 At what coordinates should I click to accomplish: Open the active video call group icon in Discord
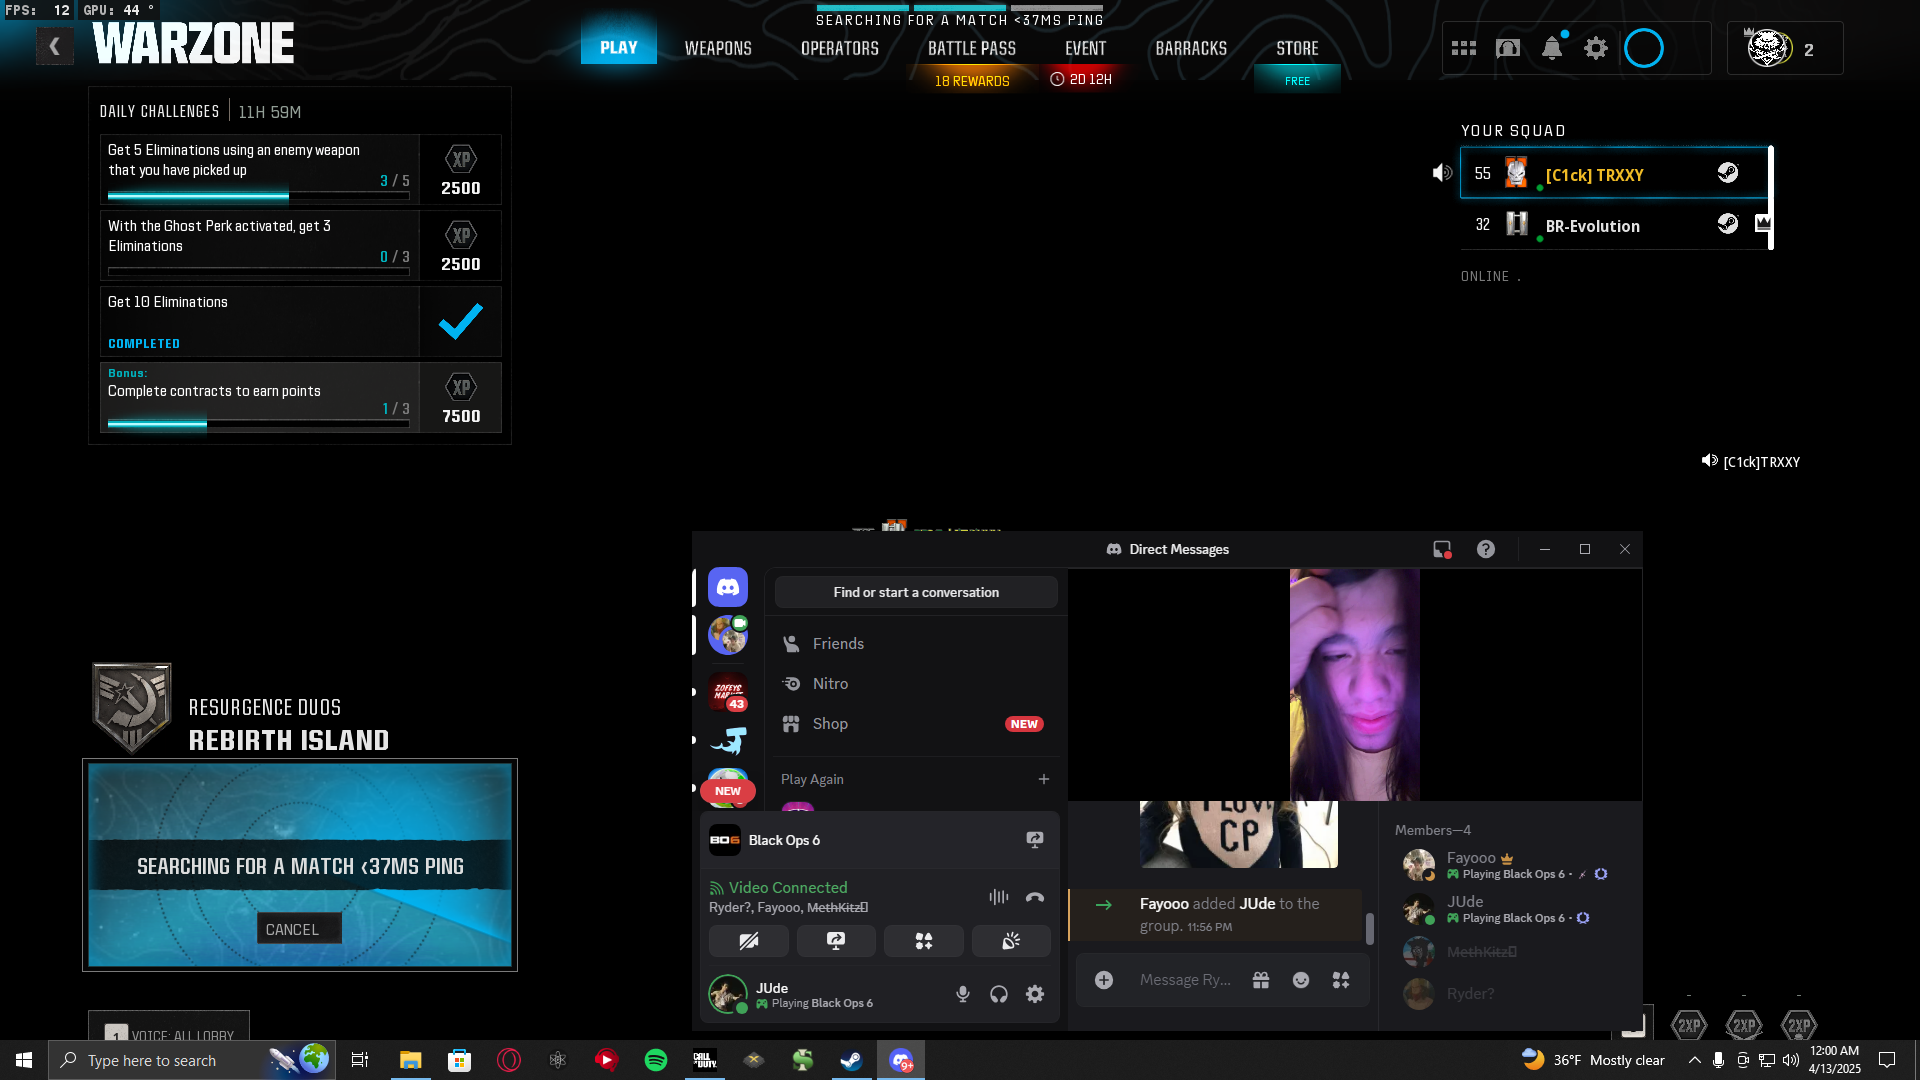tap(728, 635)
